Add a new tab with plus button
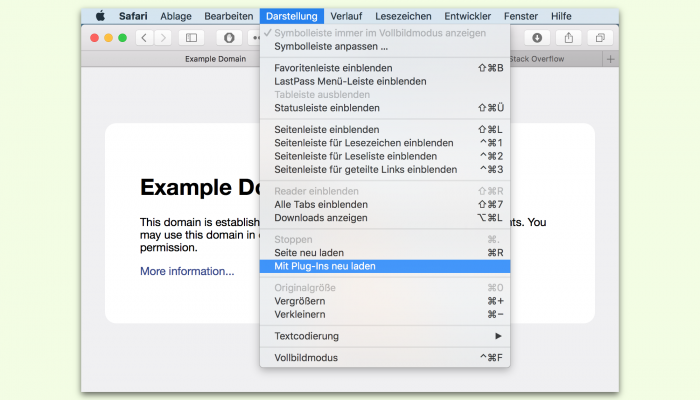 pyautogui.click(x=611, y=59)
